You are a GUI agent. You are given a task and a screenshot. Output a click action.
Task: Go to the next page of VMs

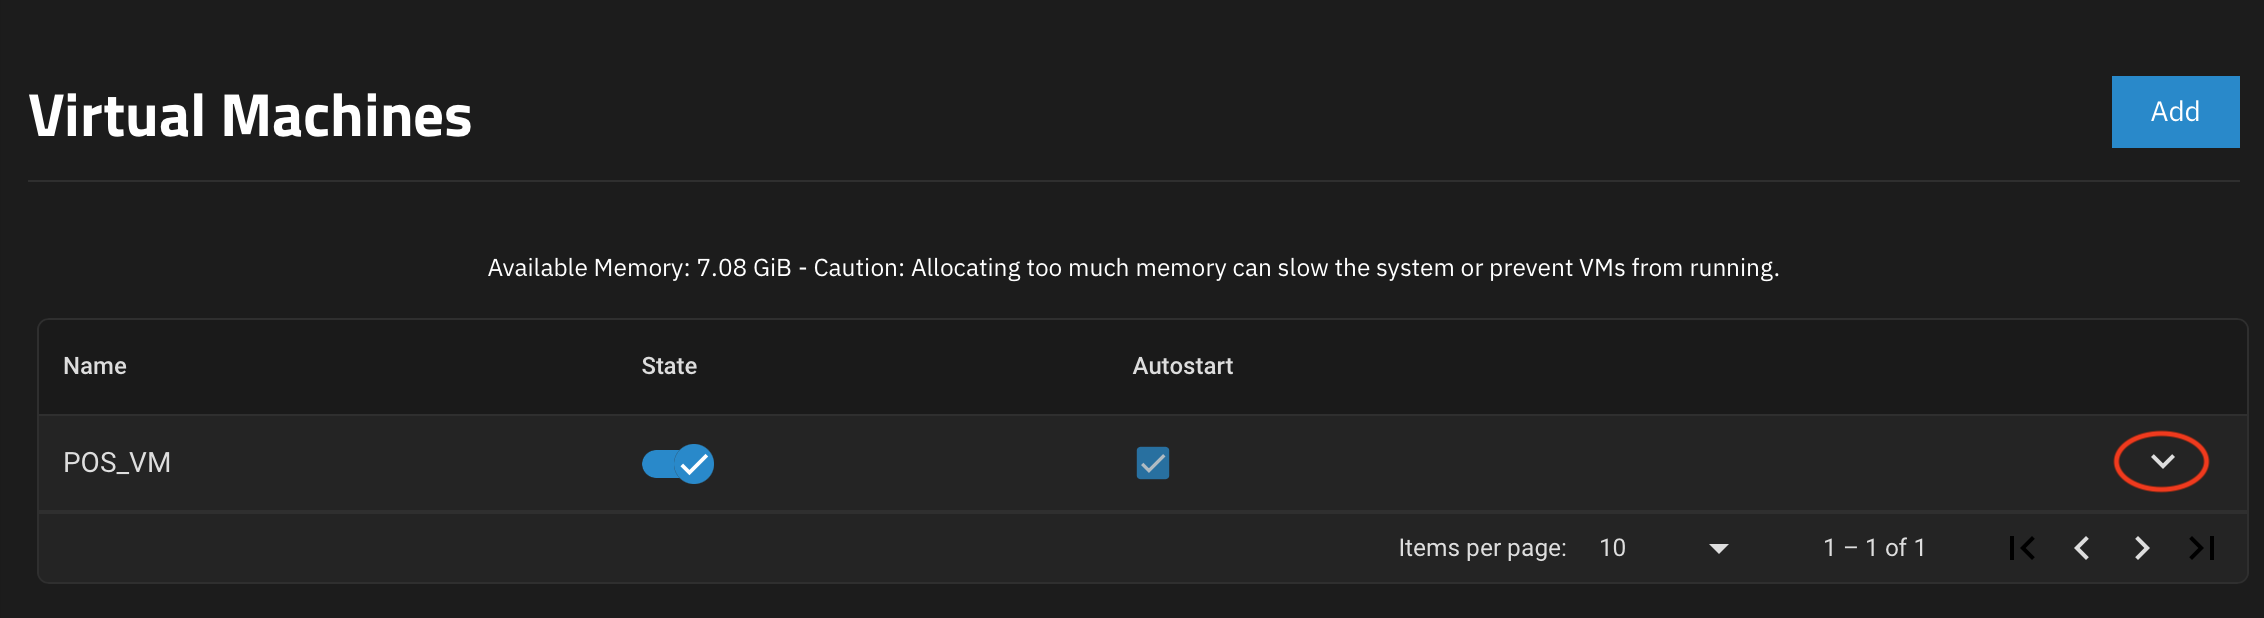[2142, 548]
